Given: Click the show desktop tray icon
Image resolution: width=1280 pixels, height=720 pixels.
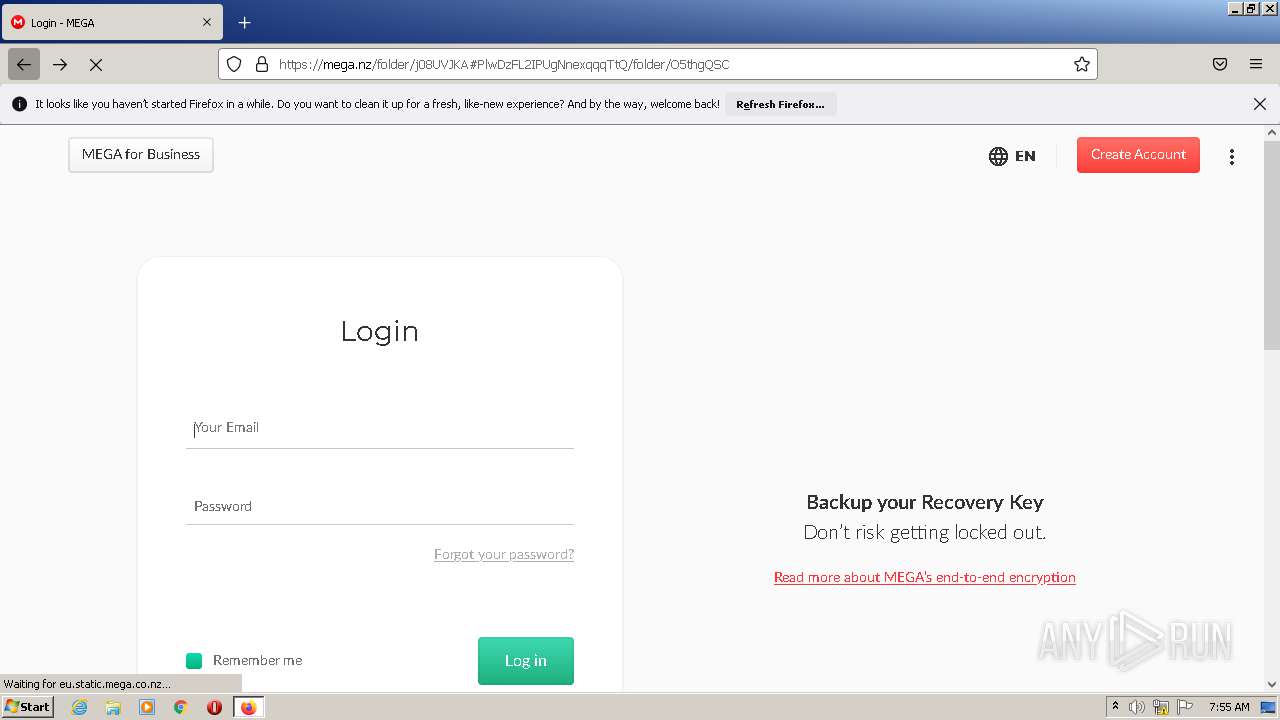Looking at the screenshot, I should tap(1269, 707).
